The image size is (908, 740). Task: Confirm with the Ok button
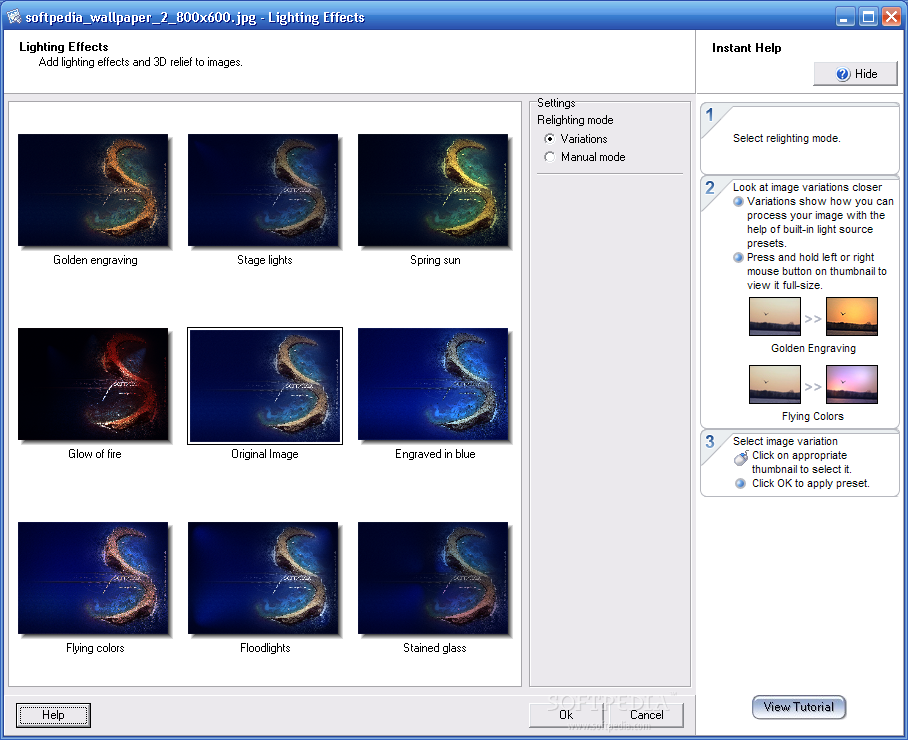566,715
